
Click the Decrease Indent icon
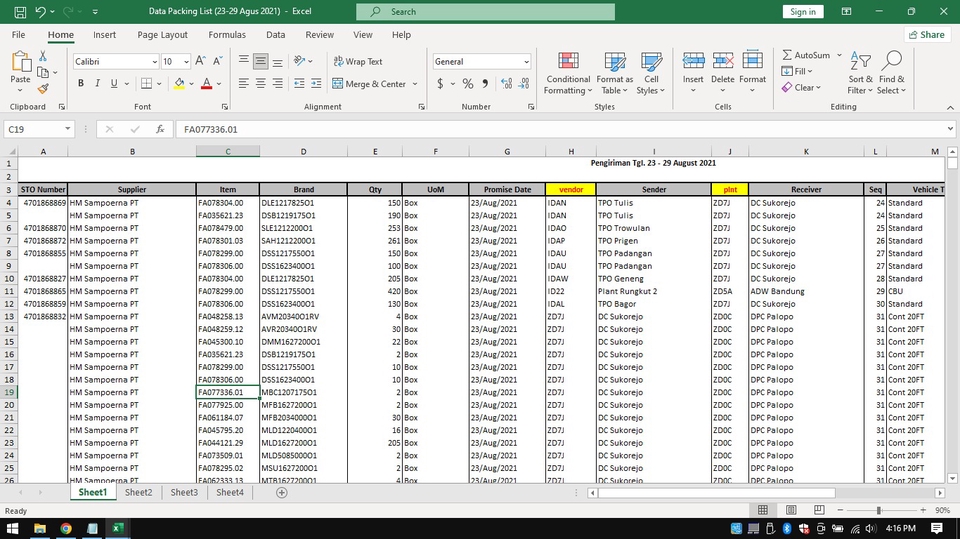(299, 83)
